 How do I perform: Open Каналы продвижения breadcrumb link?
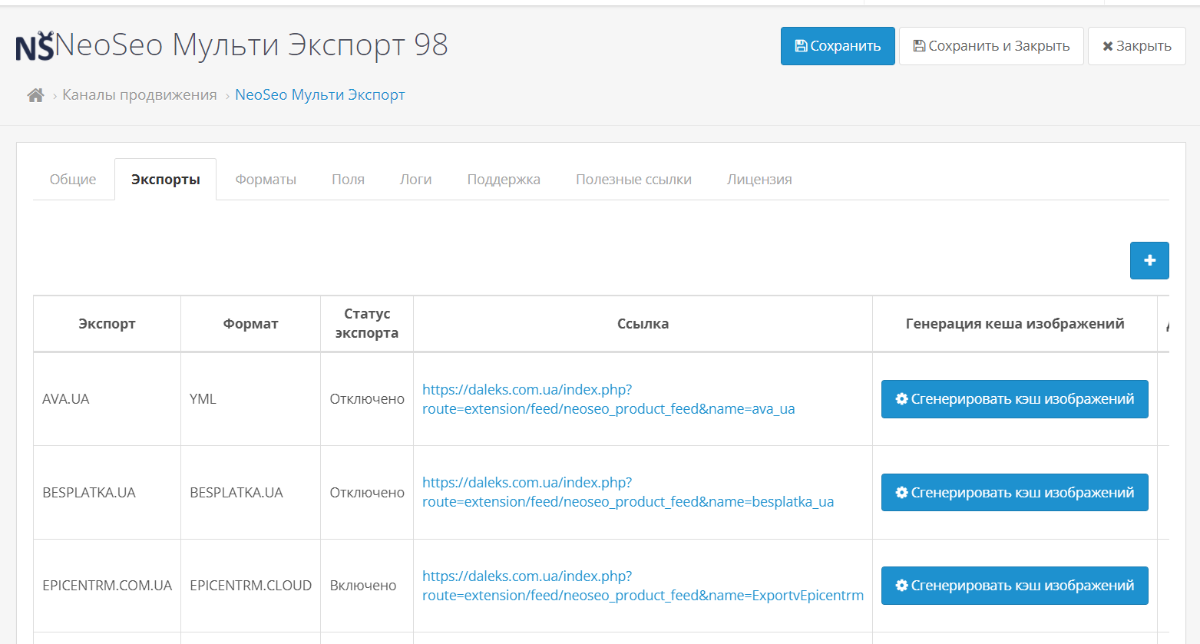pos(140,95)
